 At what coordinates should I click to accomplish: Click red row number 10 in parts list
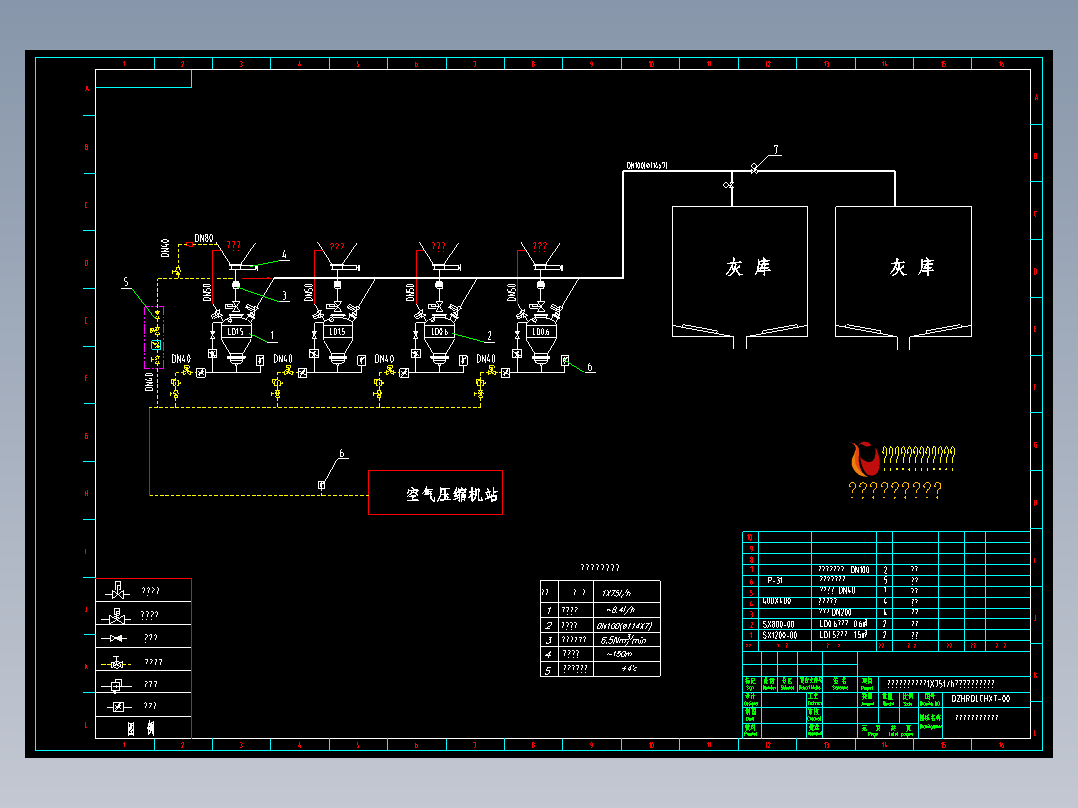[750, 537]
